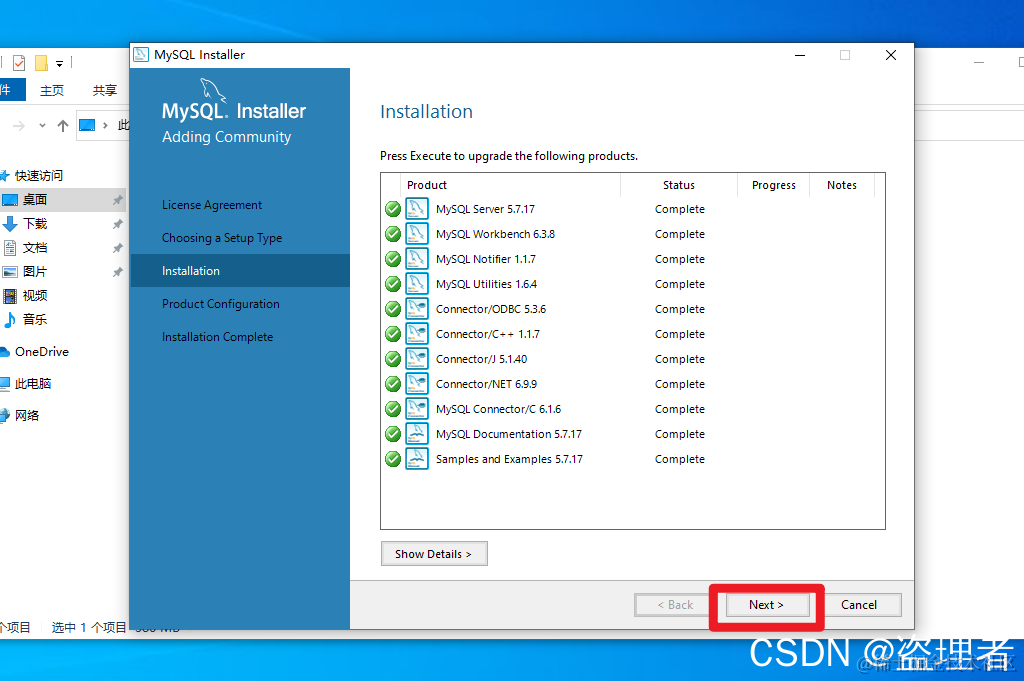The width and height of the screenshot is (1024, 681).
Task: Click the MySQL Notifier 1.1.7 product icon
Action: (x=417, y=259)
